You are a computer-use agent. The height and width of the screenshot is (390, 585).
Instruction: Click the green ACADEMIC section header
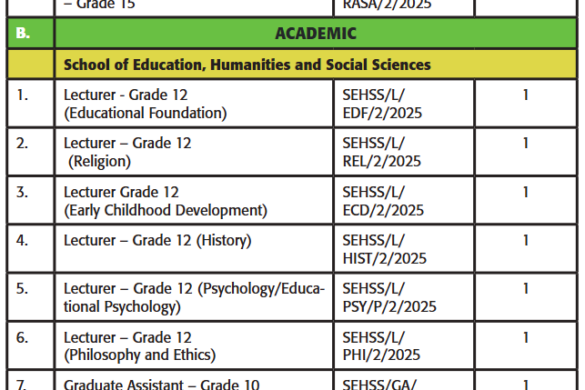pos(316,33)
